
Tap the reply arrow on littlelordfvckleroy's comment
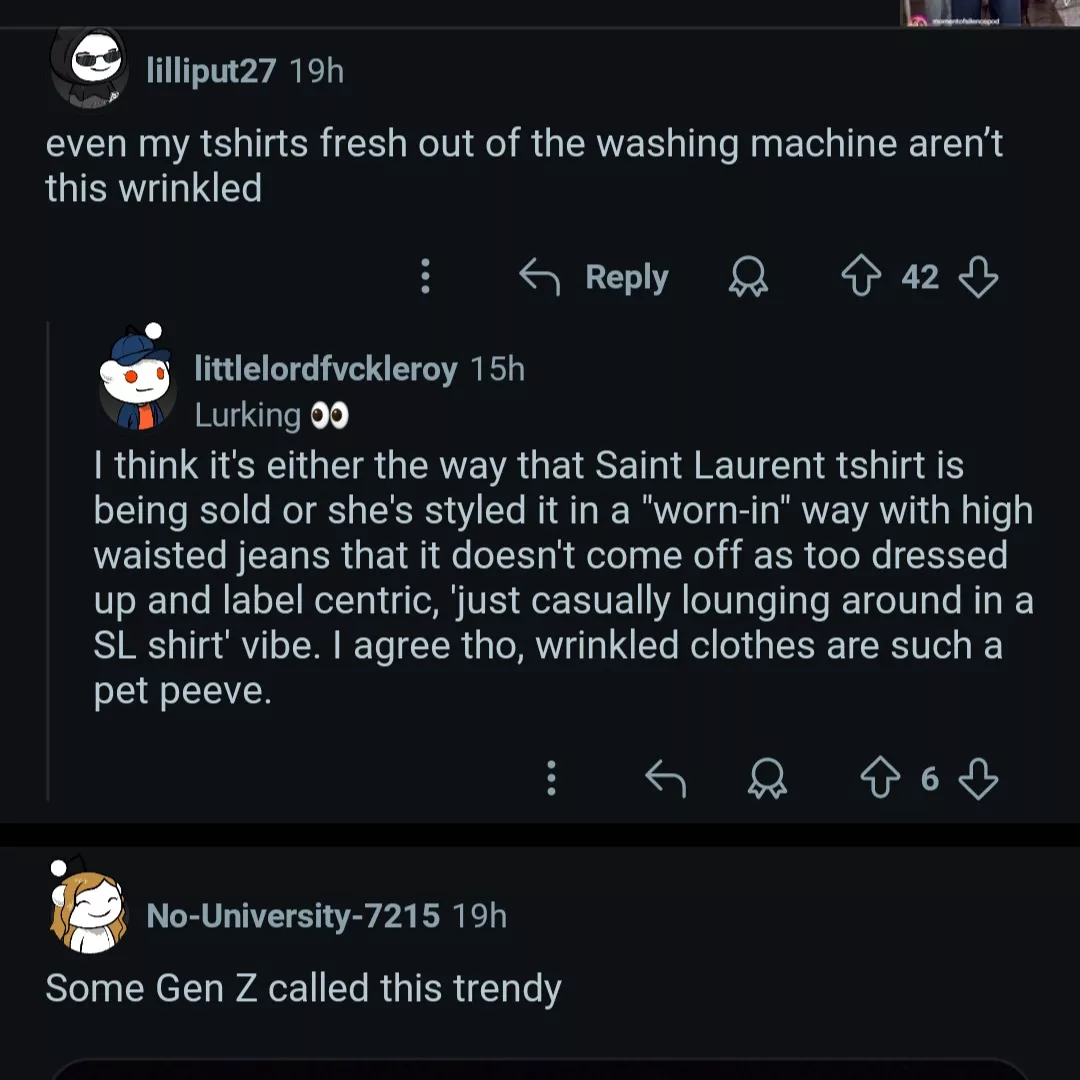[x=665, y=778]
